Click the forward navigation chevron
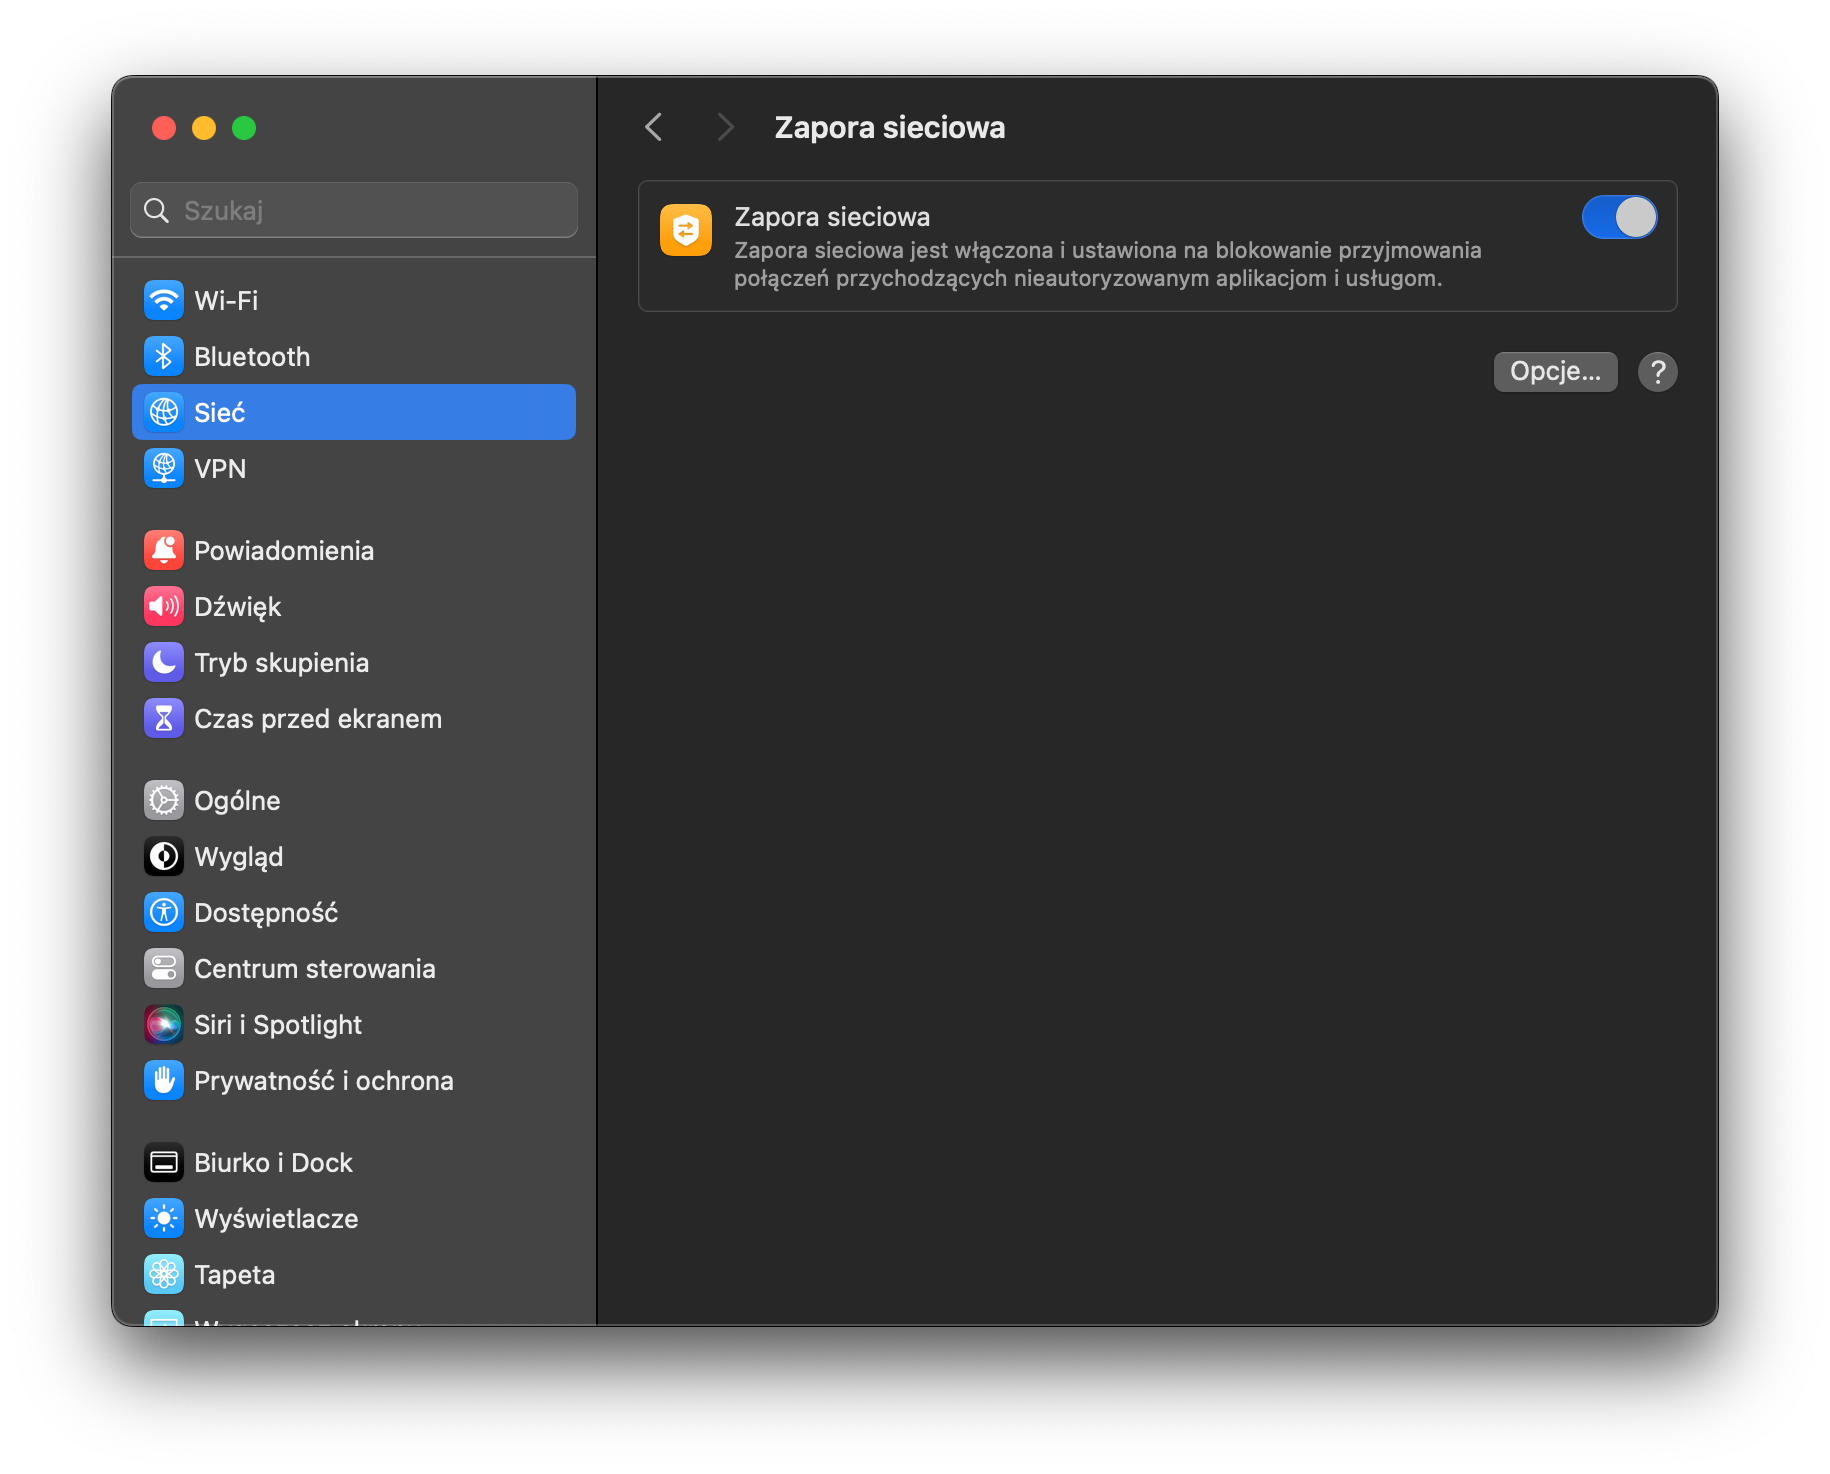The image size is (1830, 1474). 725,127
